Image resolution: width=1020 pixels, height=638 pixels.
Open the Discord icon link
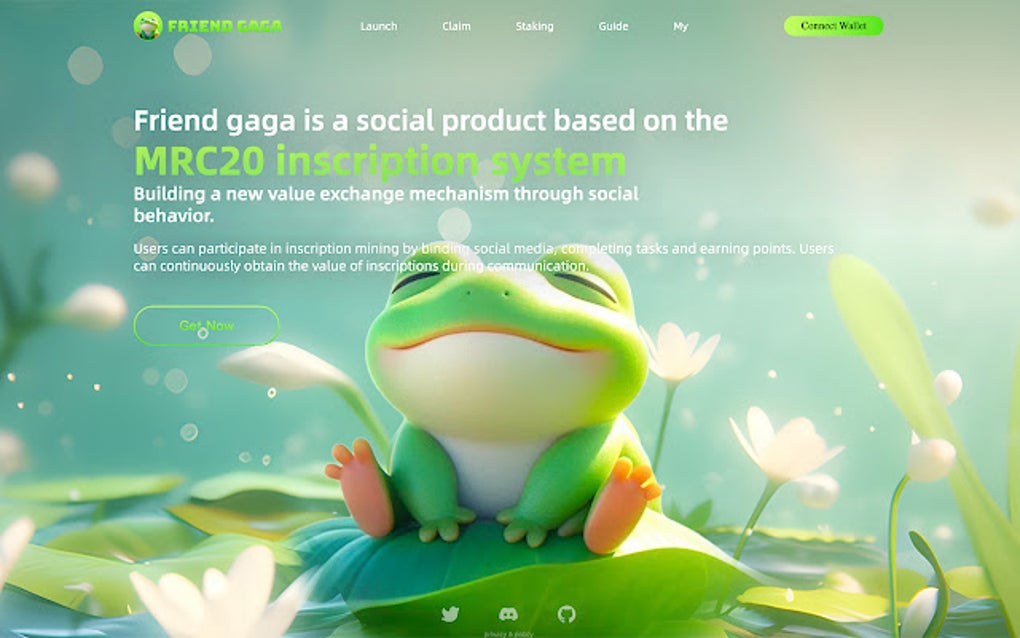point(508,613)
